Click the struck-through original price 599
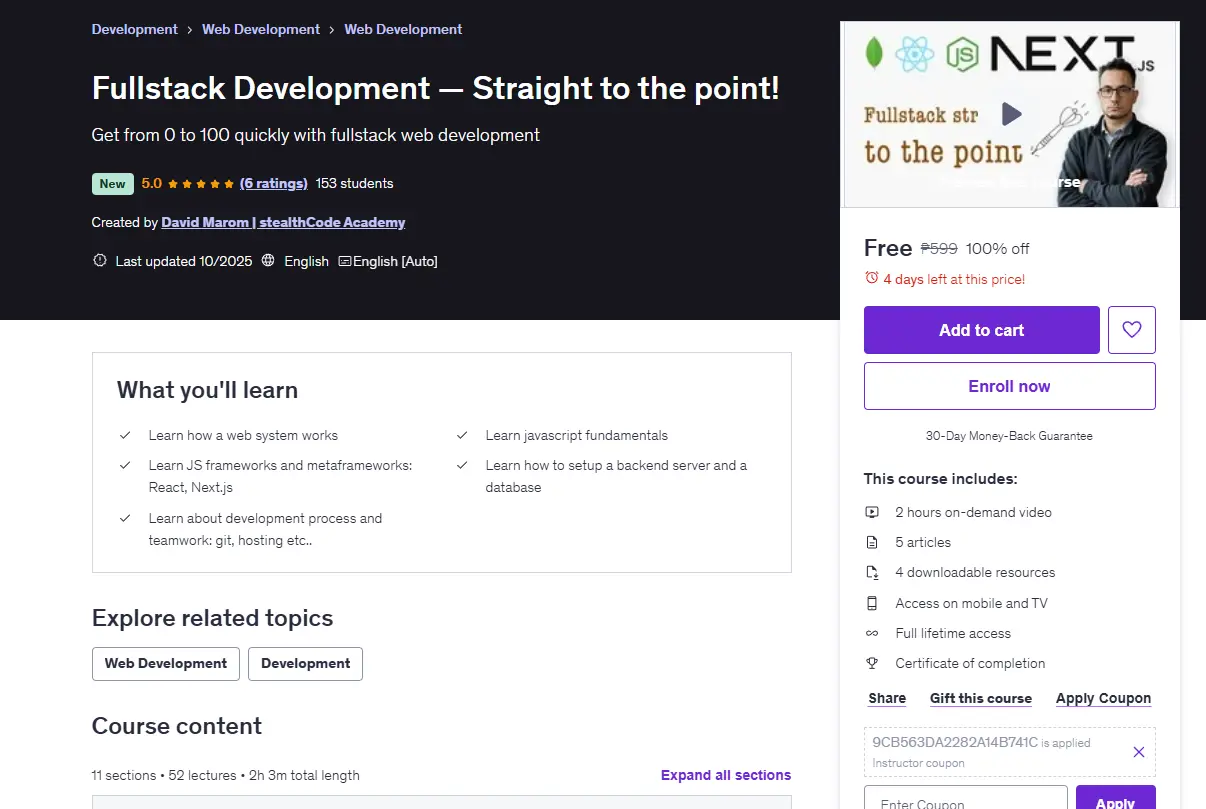The image size is (1206, 809). point(939,248)
